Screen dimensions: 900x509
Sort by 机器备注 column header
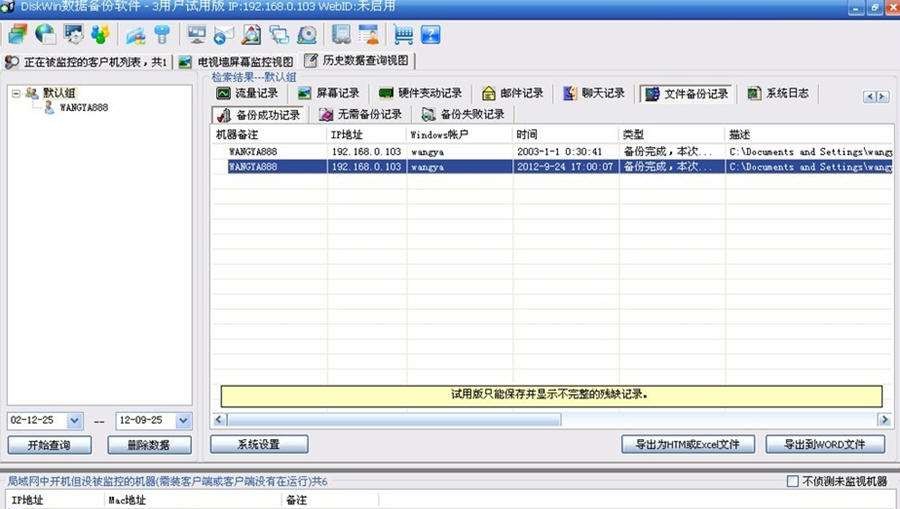coord(269,135)
